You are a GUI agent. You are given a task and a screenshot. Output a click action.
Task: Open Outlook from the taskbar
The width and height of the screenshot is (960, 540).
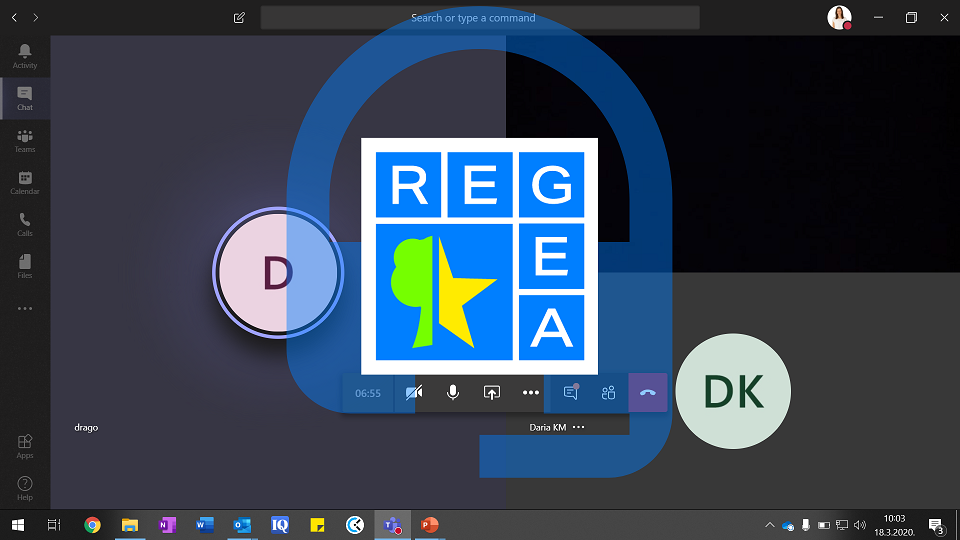coord(242,525)
